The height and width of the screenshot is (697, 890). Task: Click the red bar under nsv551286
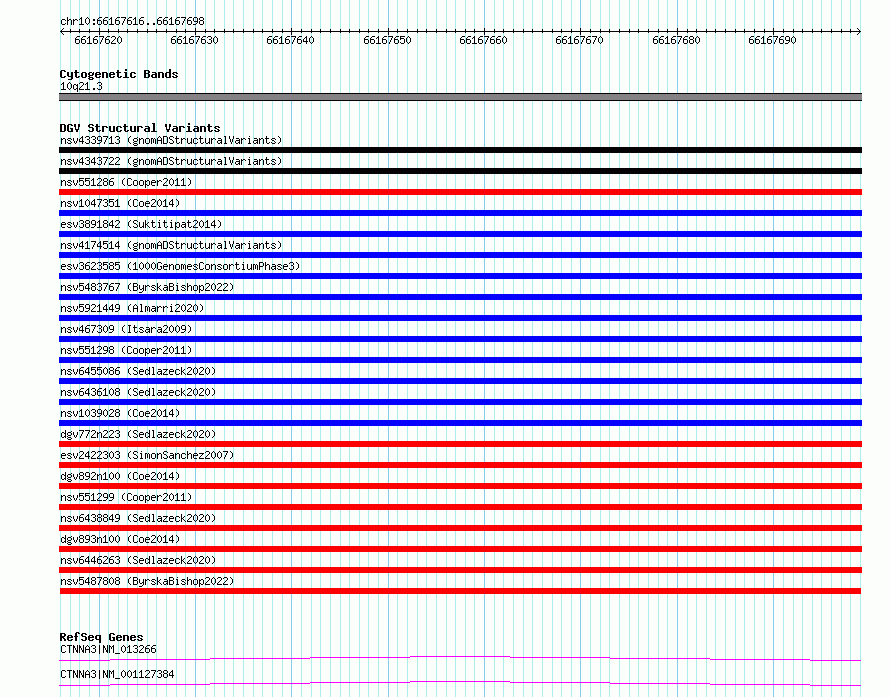[x=460, y=192]
